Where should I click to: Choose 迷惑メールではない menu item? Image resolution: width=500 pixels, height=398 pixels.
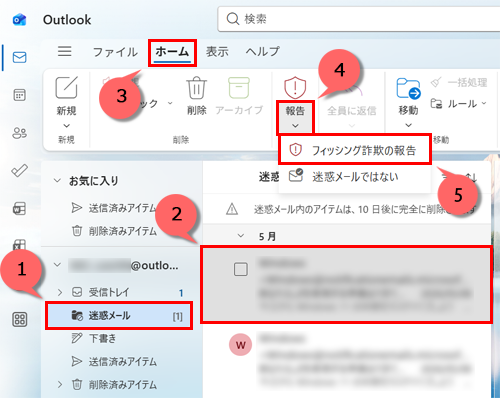pyautogui.click(x=355, y=176)
